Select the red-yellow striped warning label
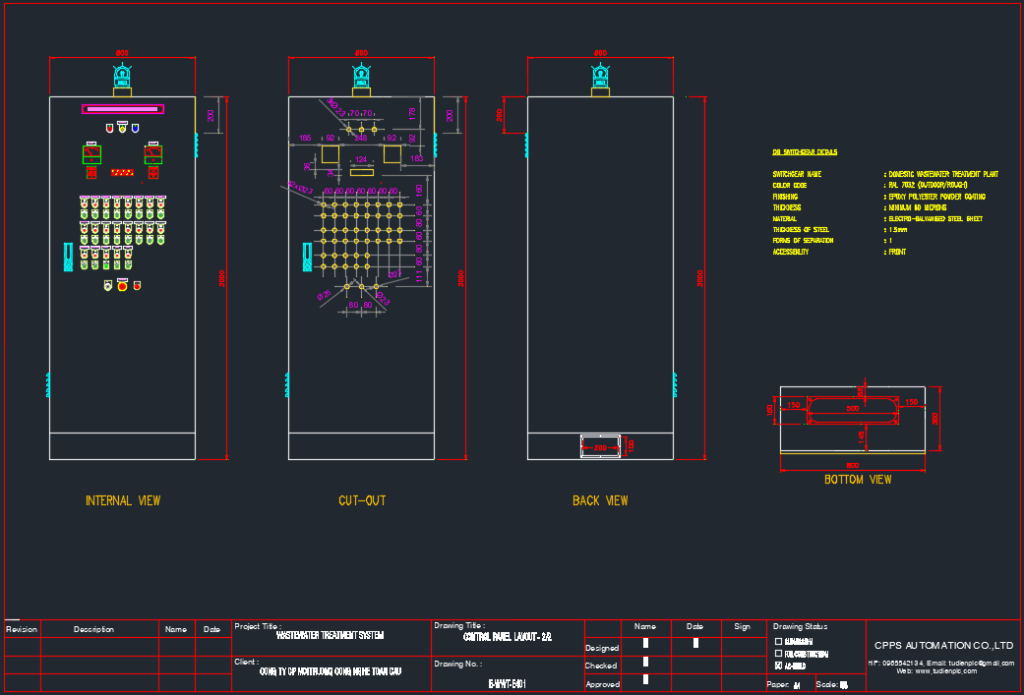 pos(123,173)
